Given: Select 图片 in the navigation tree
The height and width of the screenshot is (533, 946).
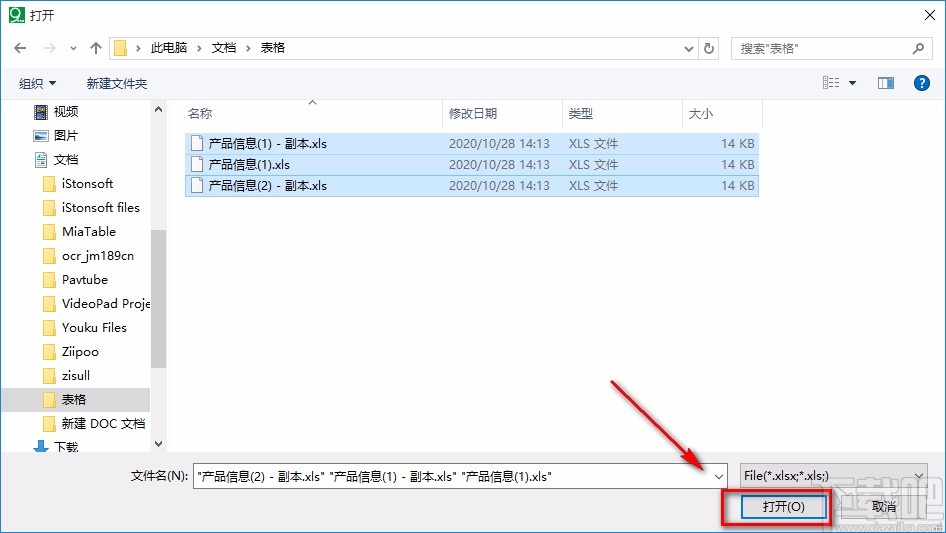Looking at the screenshot, I should [66, 136].
